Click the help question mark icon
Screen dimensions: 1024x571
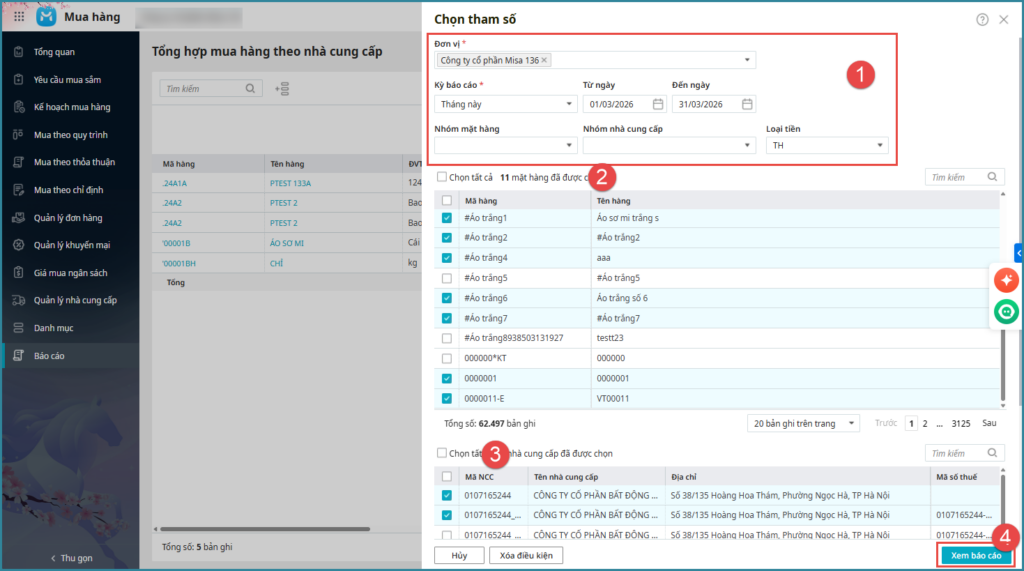click(x=982, y=19)
